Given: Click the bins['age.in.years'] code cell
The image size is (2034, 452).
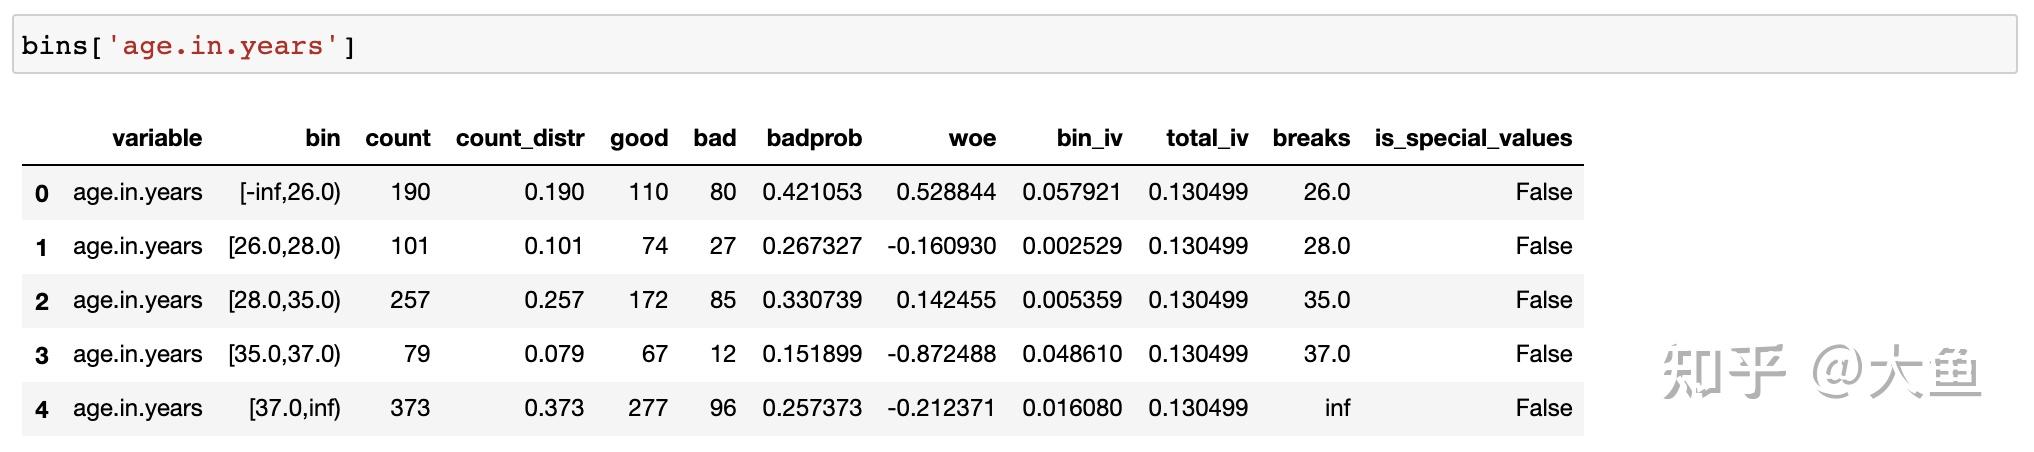Looking at the screenshot, I should pyautogui.click(x=1014, y=46).
